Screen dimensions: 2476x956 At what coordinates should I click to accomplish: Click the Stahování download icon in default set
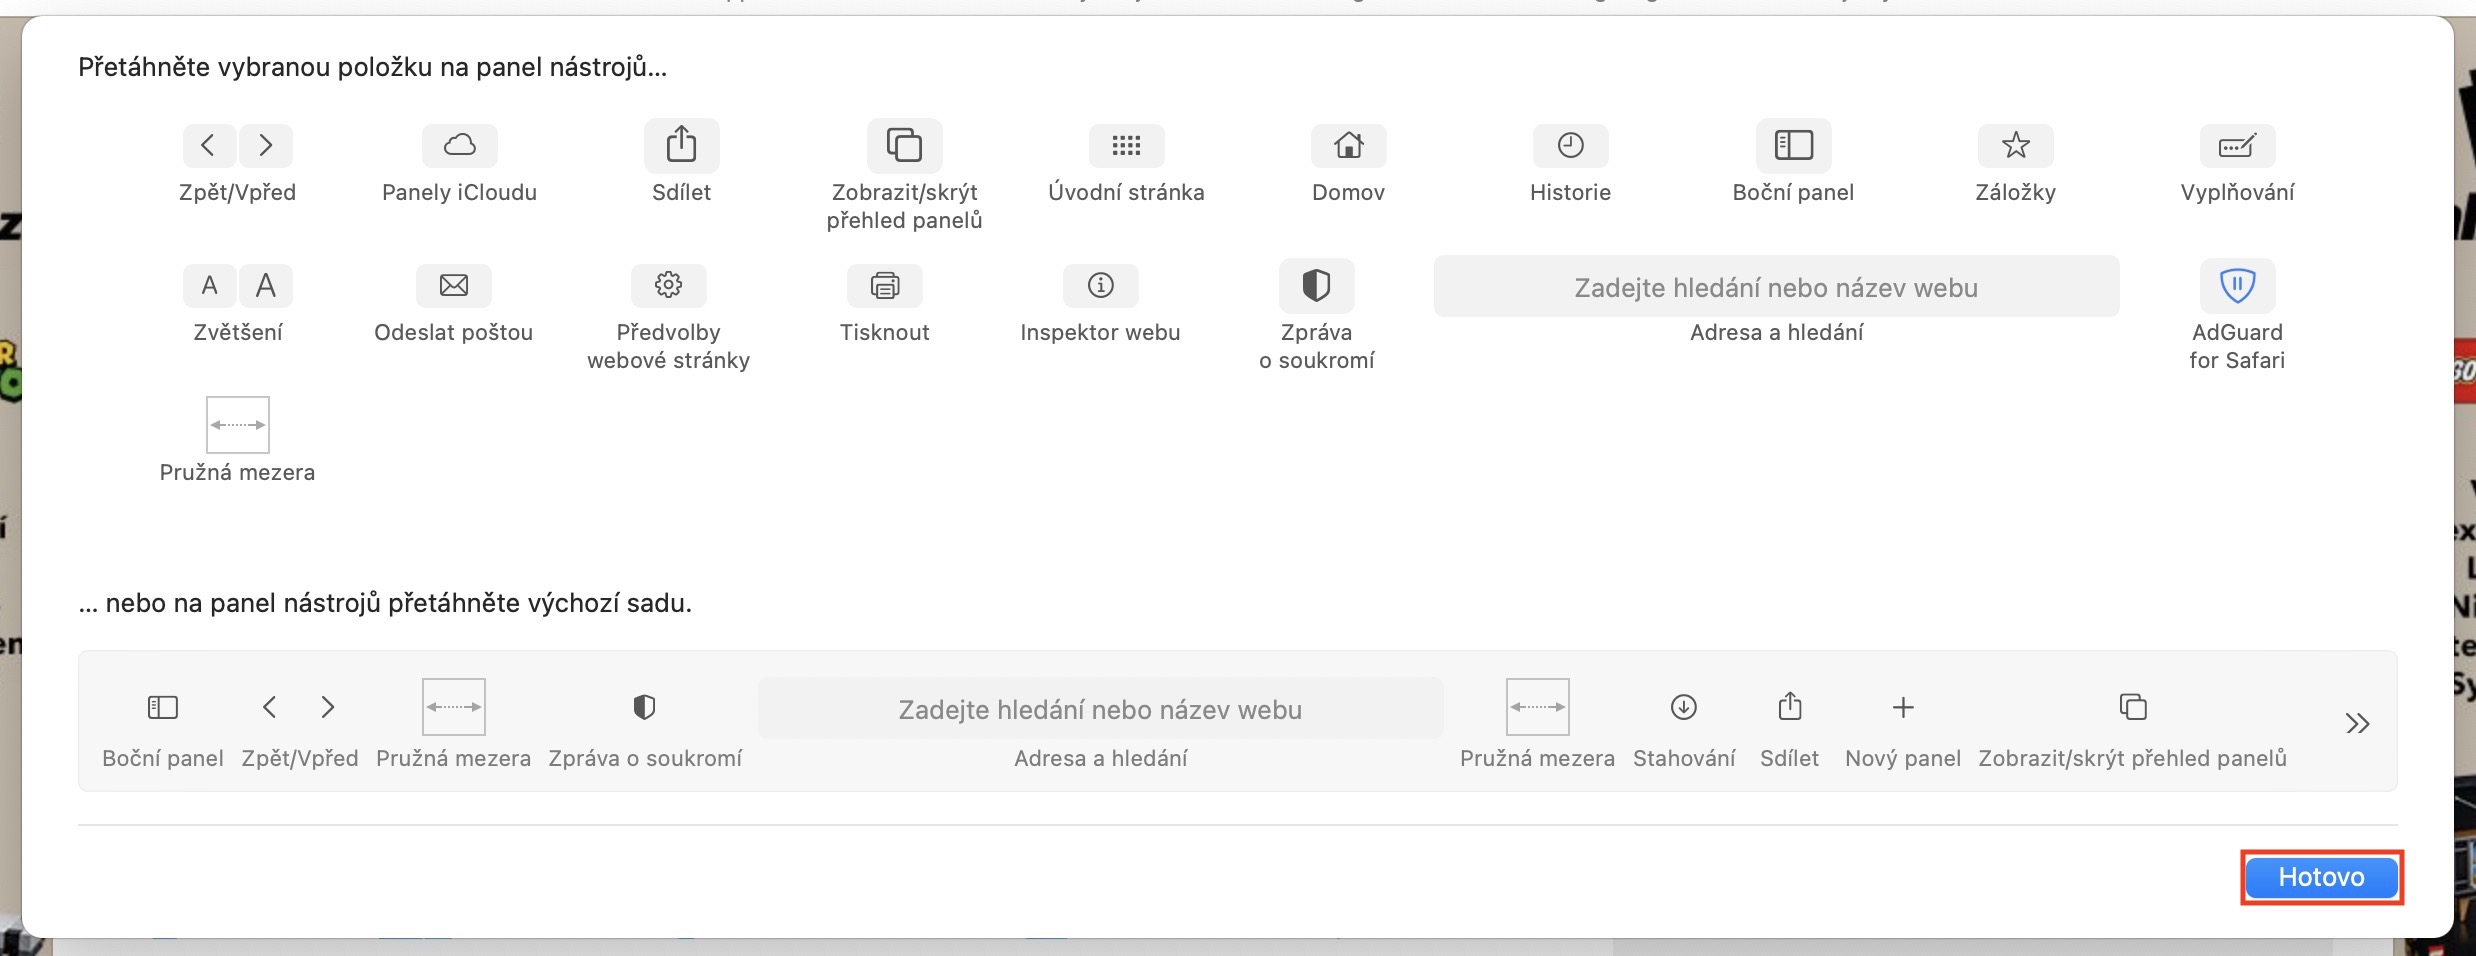[1684, 708]
